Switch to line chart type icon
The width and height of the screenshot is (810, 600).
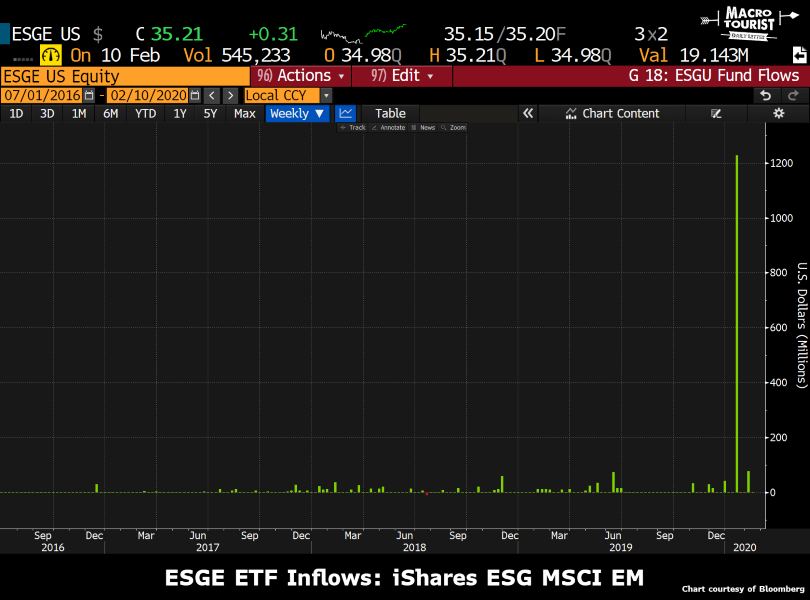[346, 113]
